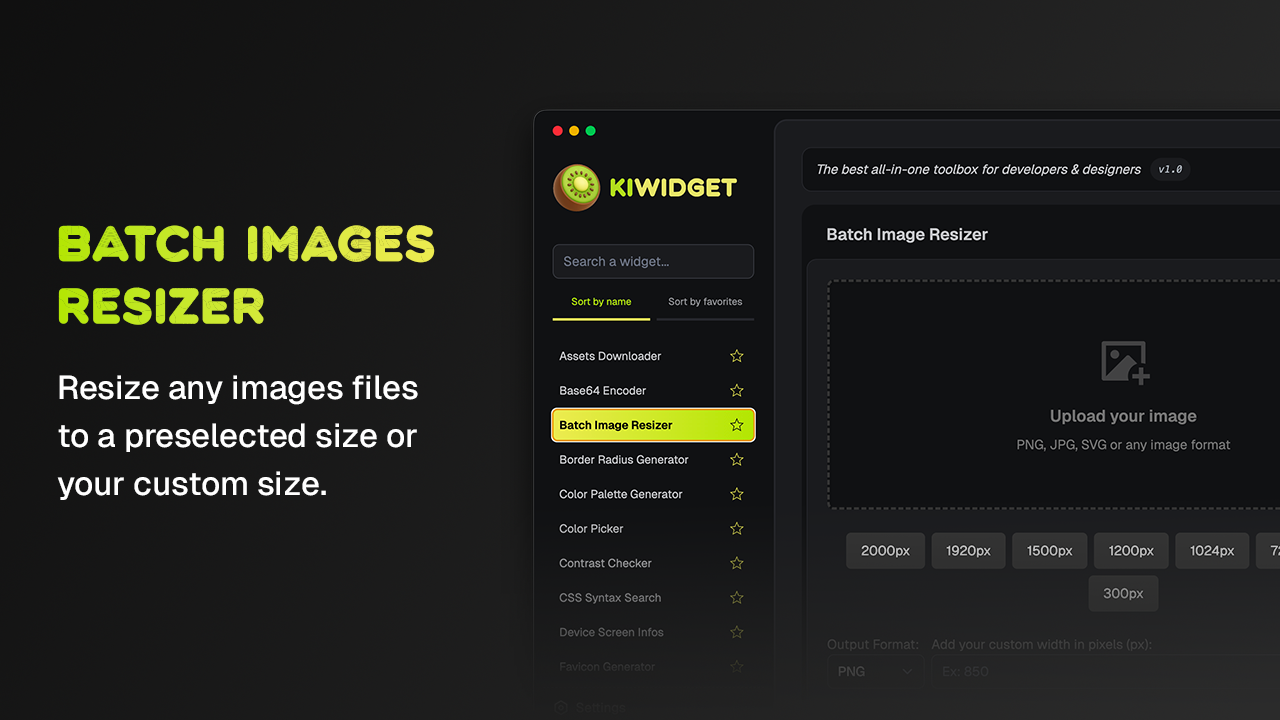
Task: Switch to the Sort by favorites tab
Action: coord(705,301)
